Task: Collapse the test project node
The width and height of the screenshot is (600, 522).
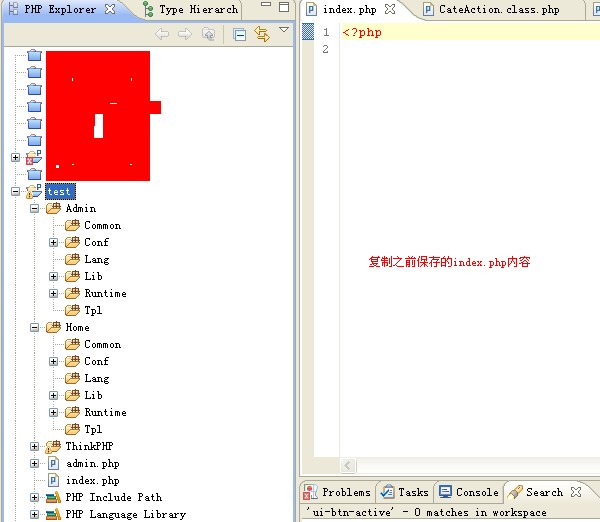Action: coord(15,191)
